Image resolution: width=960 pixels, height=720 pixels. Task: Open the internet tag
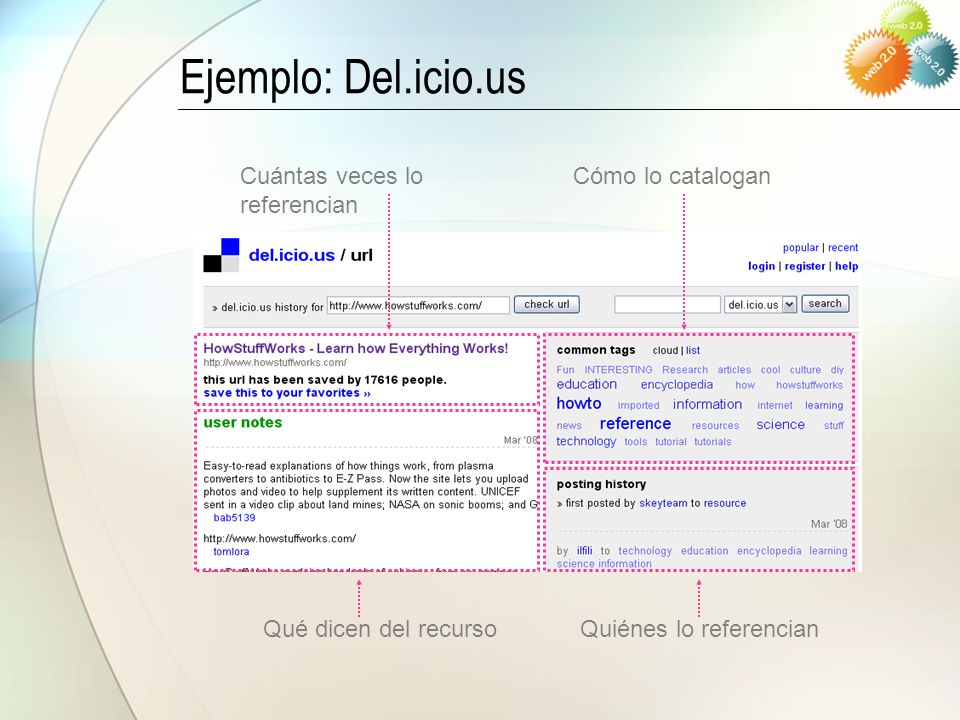[x=774, y=405]
